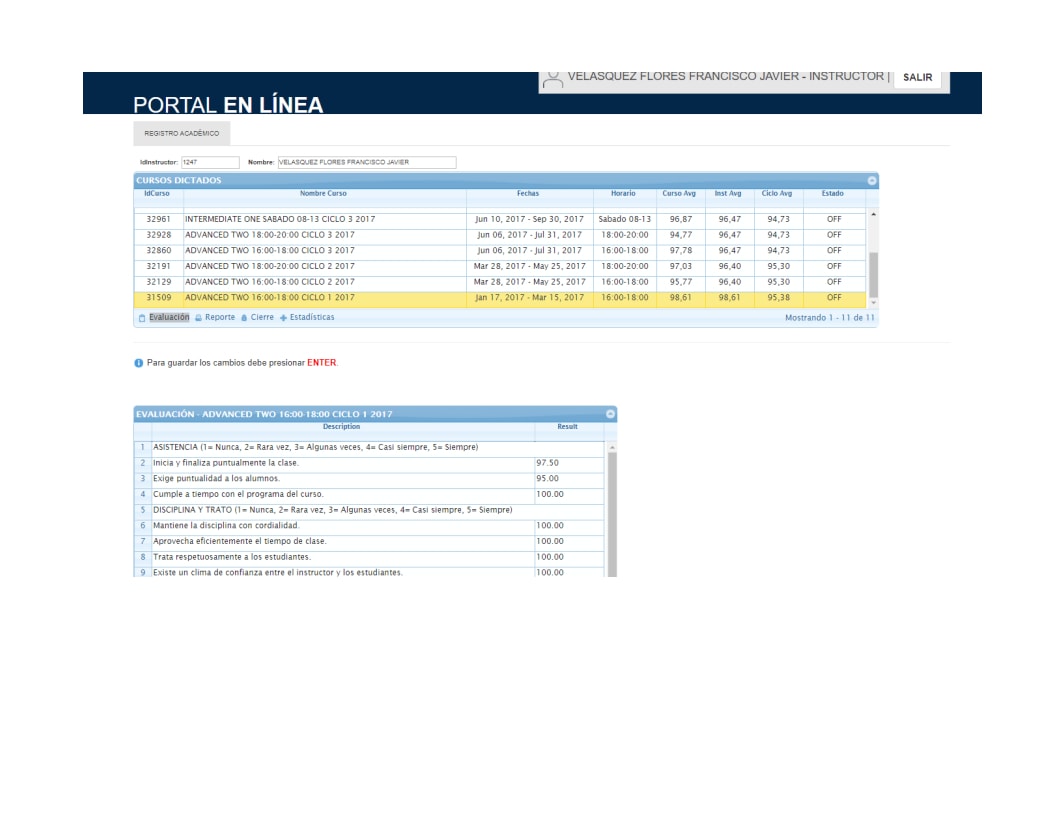Select course ADVANCED TWO 18:00-20:00 CICLO 2 2017
This screenshot has width=1055, height=815.
point(499,267)
